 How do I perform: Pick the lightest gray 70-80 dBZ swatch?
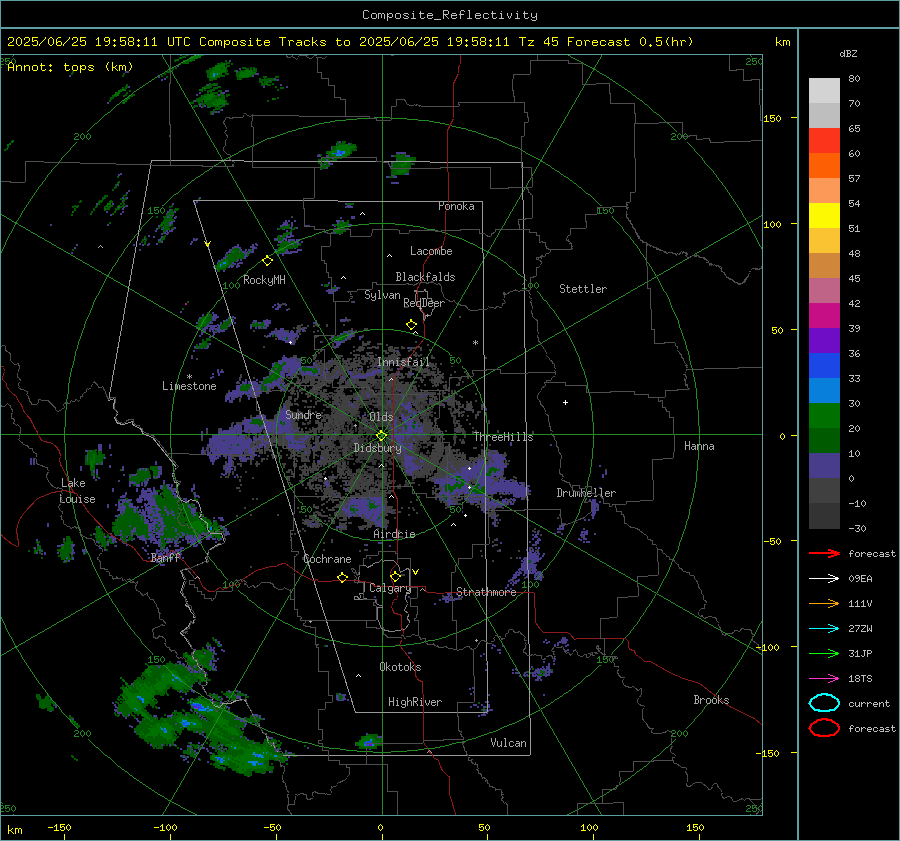click(824, 91)
